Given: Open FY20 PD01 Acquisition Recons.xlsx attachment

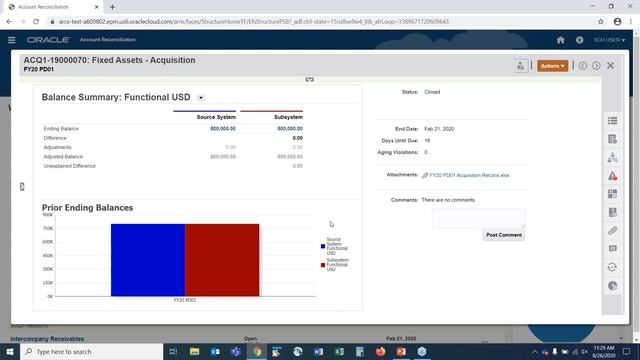Looking at the screenshot, I should pos(469,175).
